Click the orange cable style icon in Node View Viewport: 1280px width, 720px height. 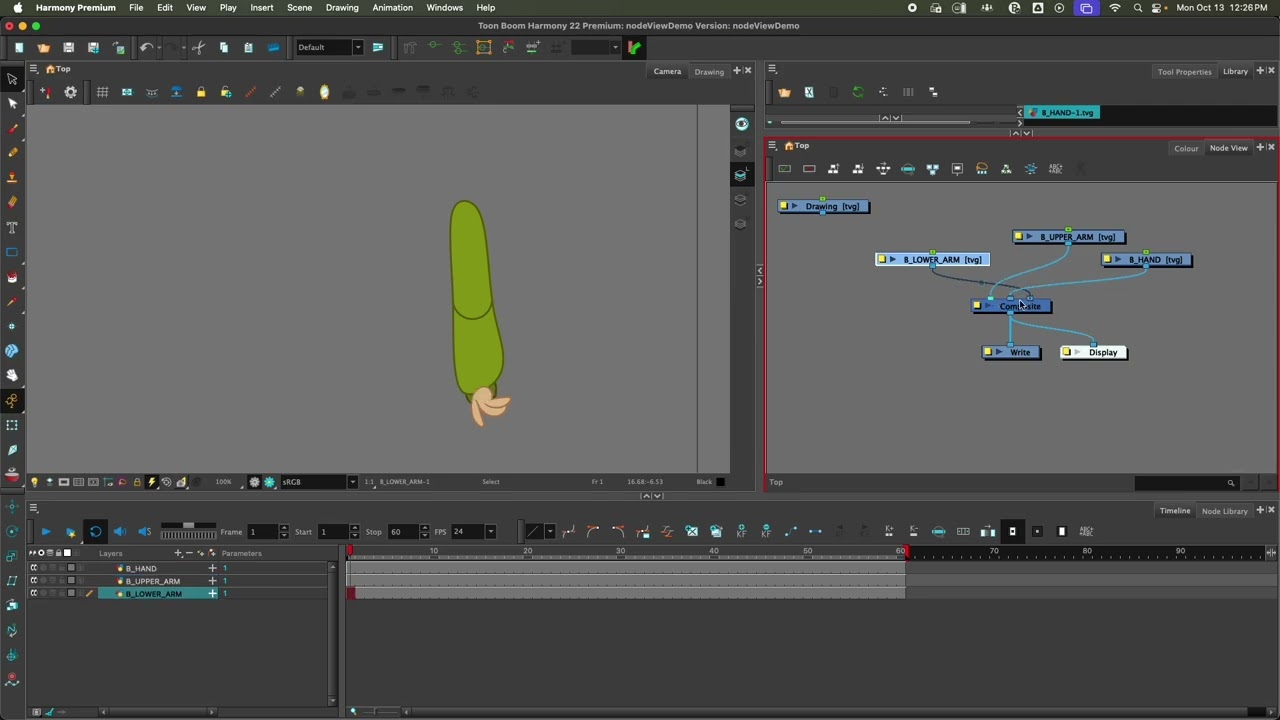click(x=981, y=169)
